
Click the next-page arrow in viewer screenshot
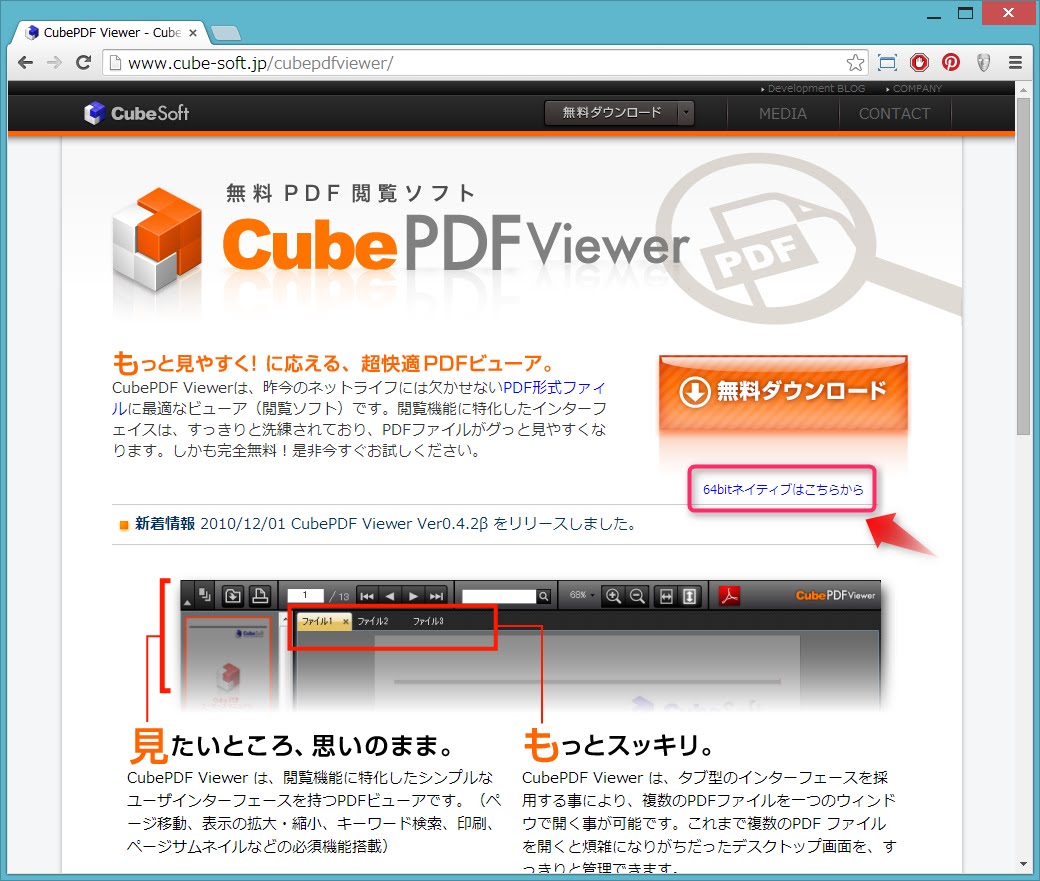pos(413,596)
